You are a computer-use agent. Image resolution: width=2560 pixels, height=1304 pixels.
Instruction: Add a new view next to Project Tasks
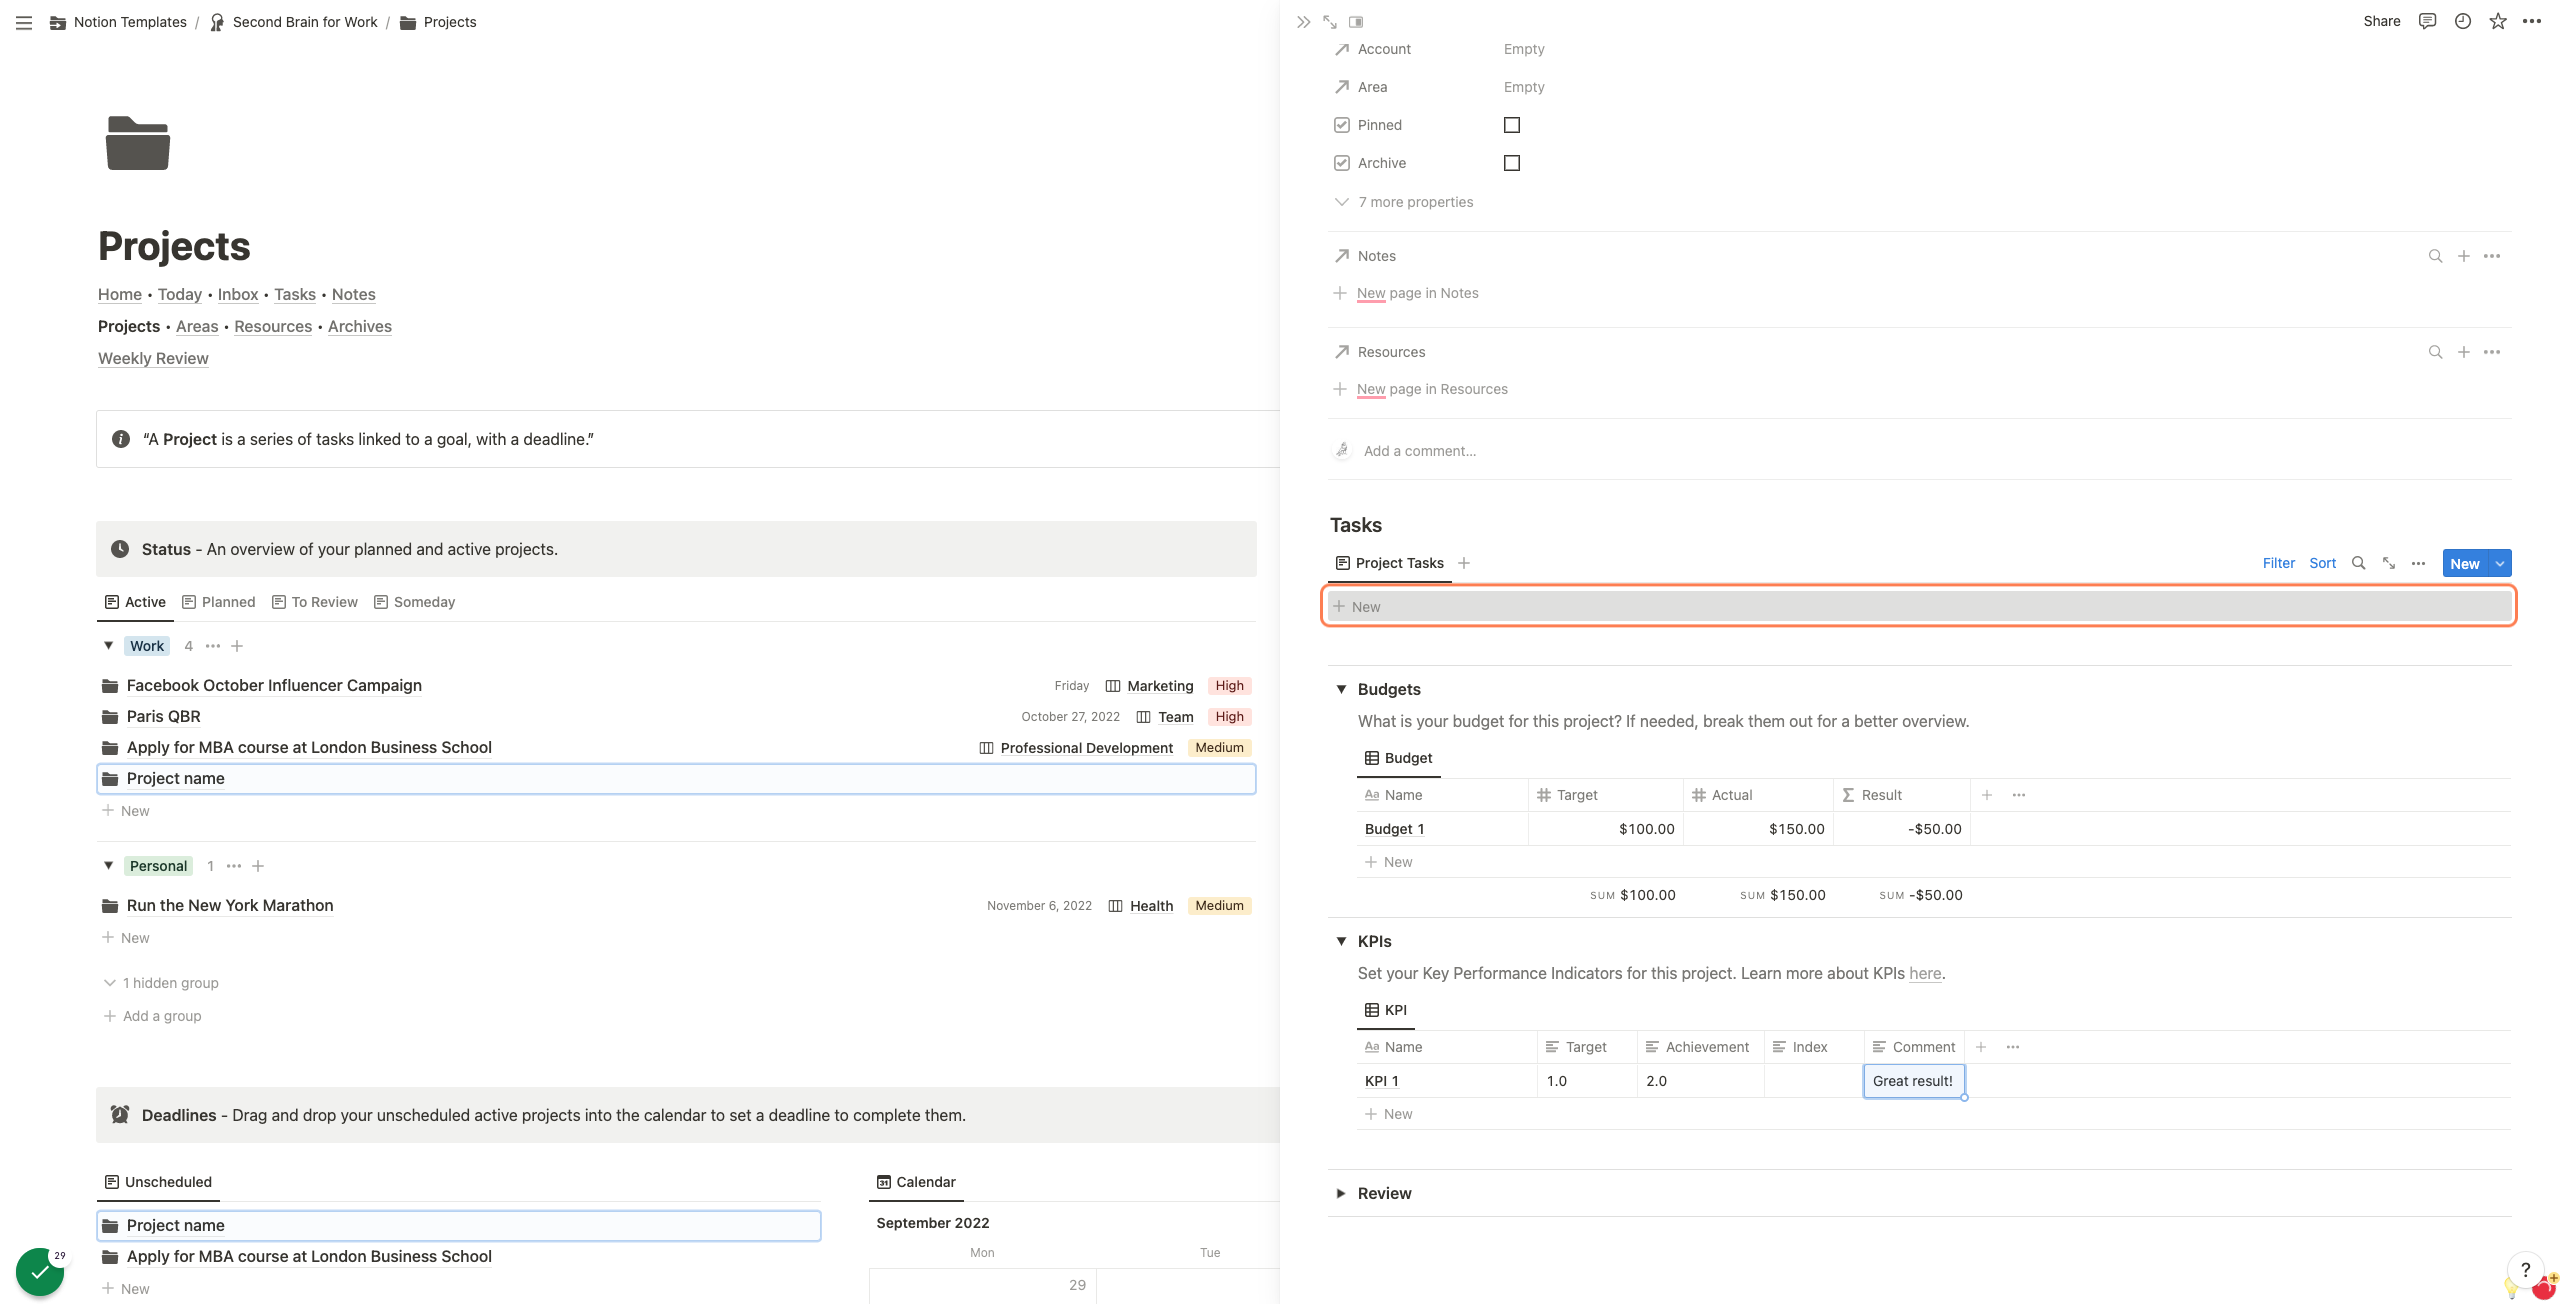1464,563
